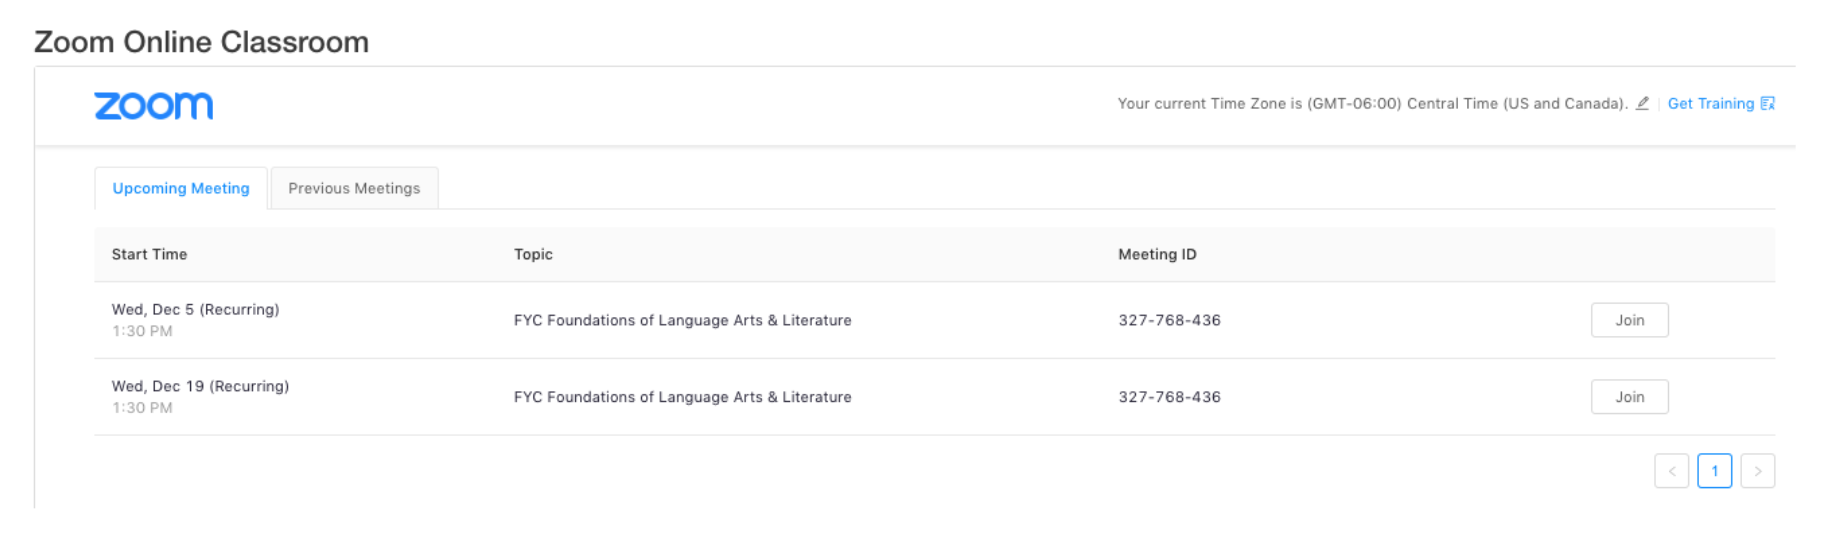1832x548 pixels.
Task: Click the Wed, Dec 19 (Recurring) start time
Action: [x=200, y=386]
